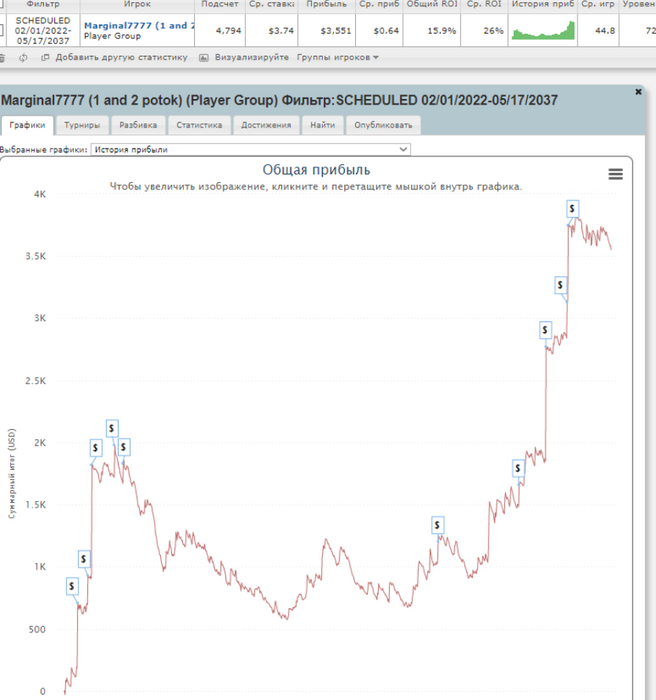Image resolution: width=656 pixels, height=700 pixels.
Task: Open the chart hamburger menu
Action: coord(615,174)
